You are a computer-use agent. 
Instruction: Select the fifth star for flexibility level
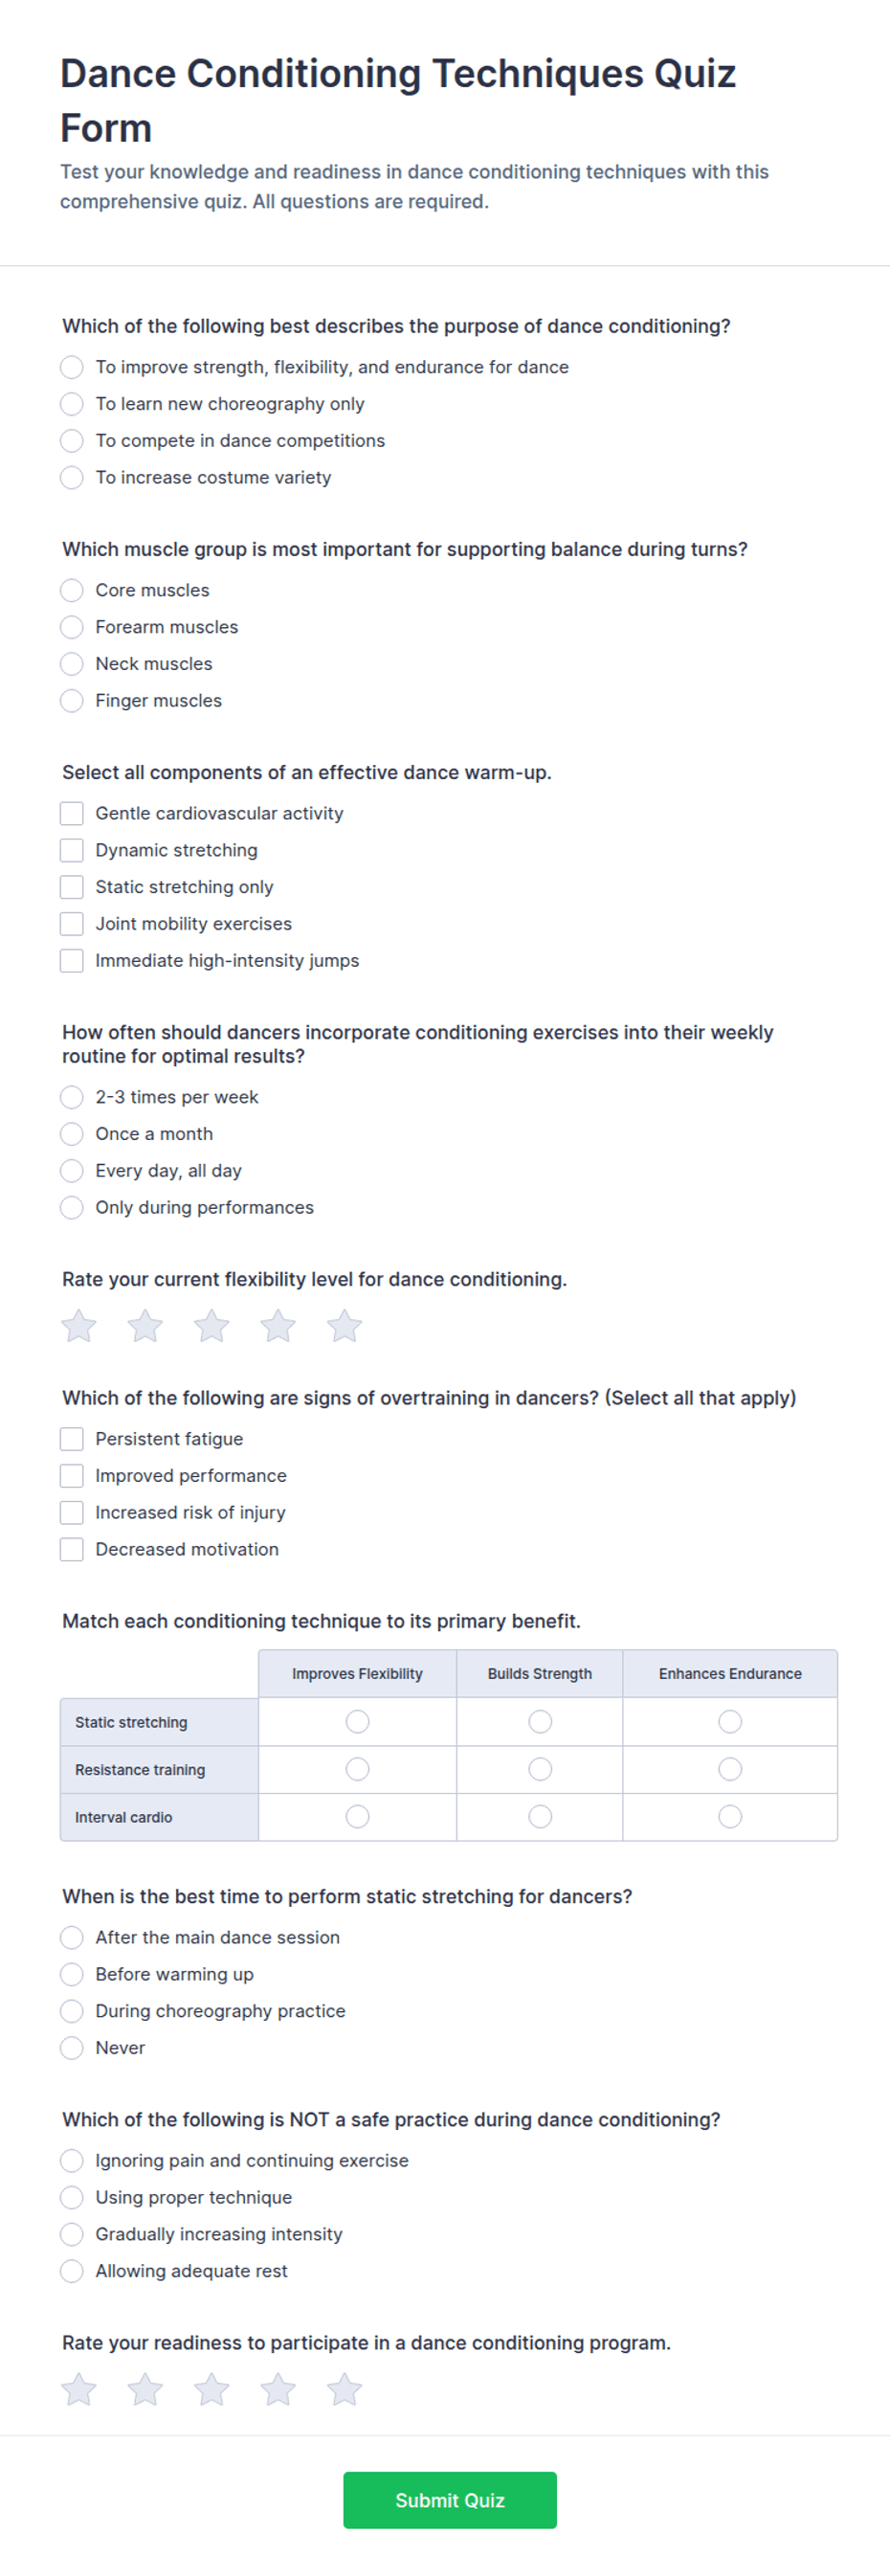tap(345, 1326)
